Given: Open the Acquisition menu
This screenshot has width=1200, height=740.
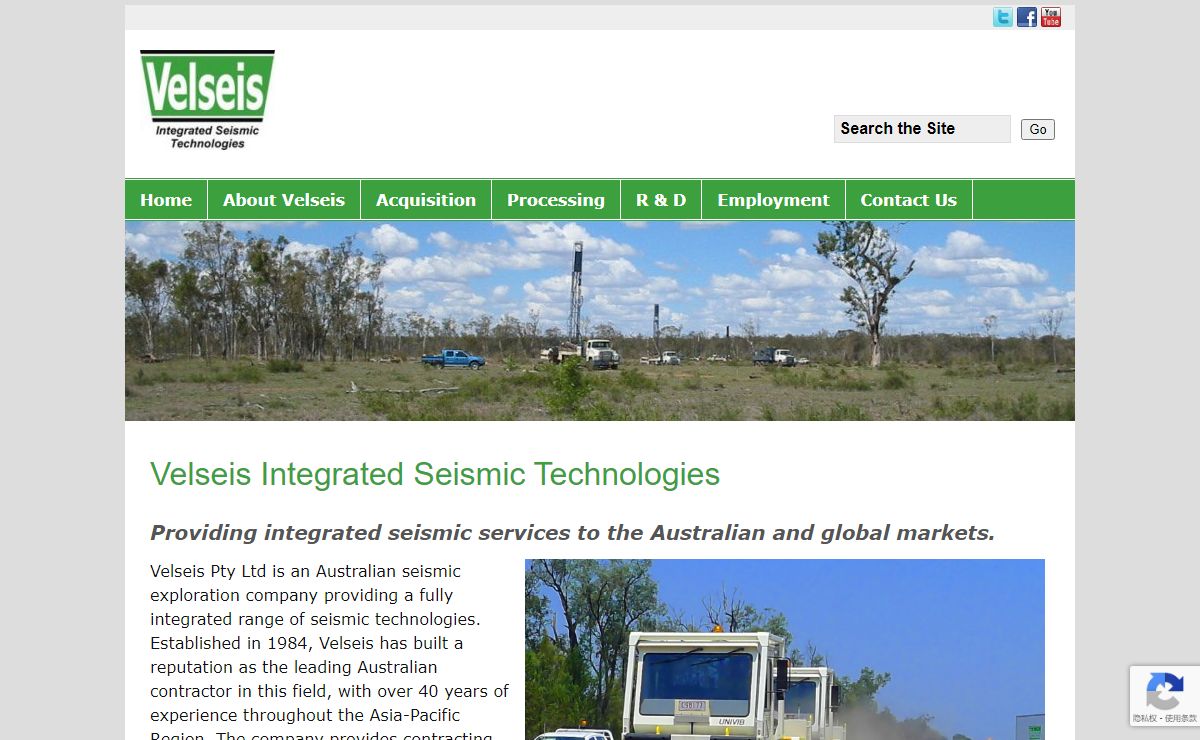Looking at the screenshot, I should pyautogui.click(x=426, y=200).
